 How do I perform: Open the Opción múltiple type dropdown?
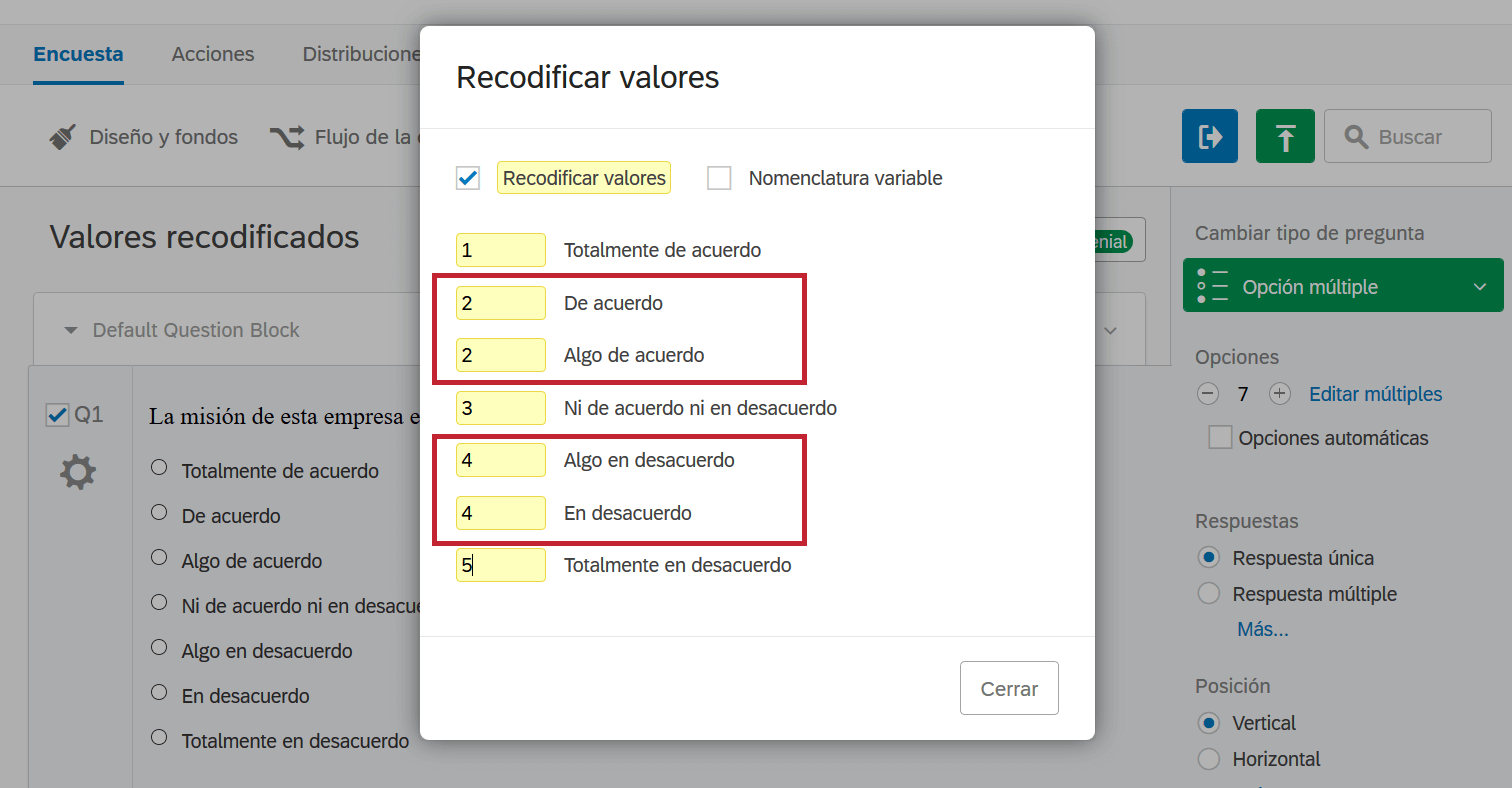point(1478,285)
